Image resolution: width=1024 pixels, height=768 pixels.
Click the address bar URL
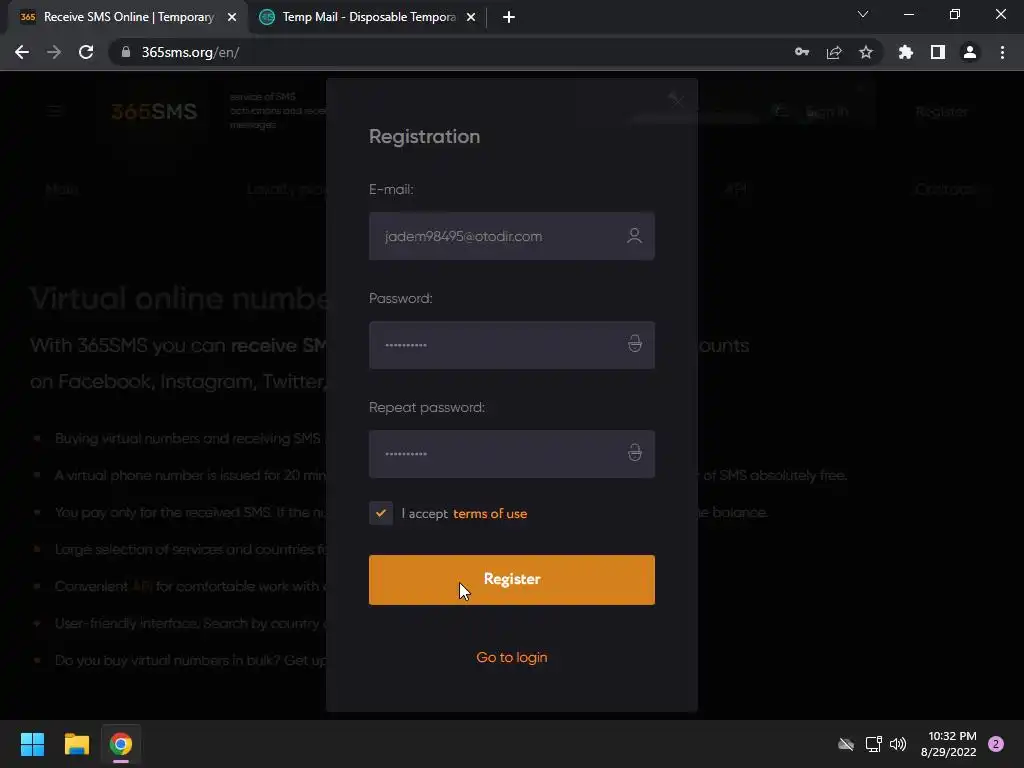pyautogui.click(x=190, y=52)
